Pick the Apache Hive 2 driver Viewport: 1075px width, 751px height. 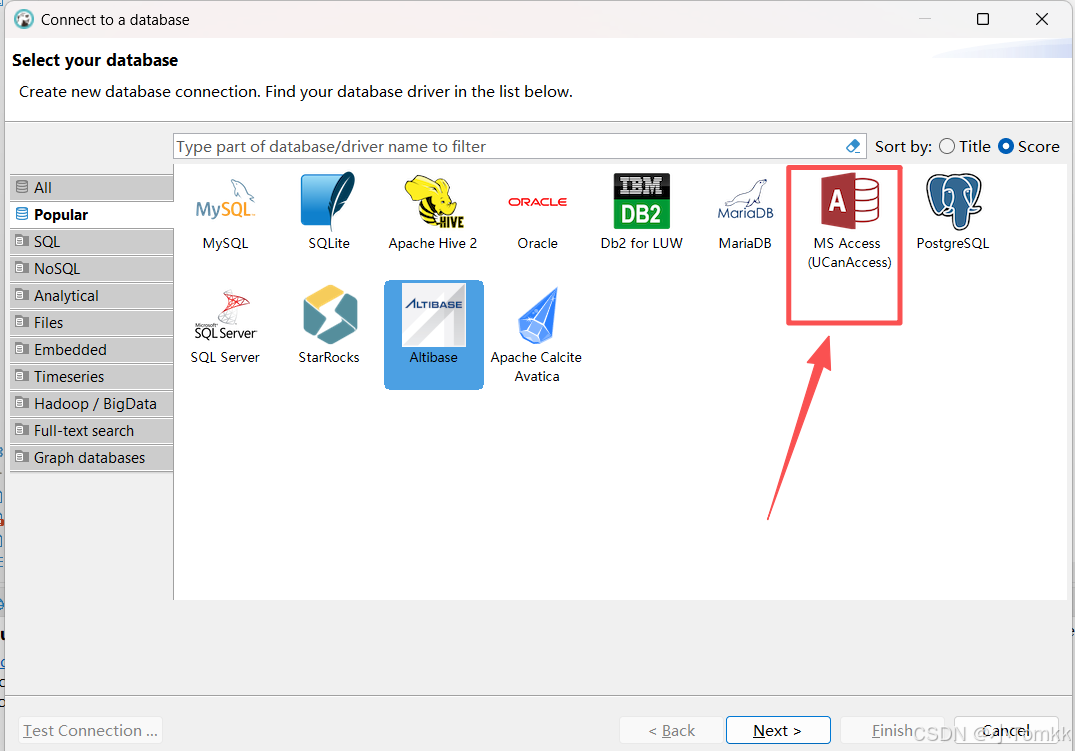click(x=433, y=201)
